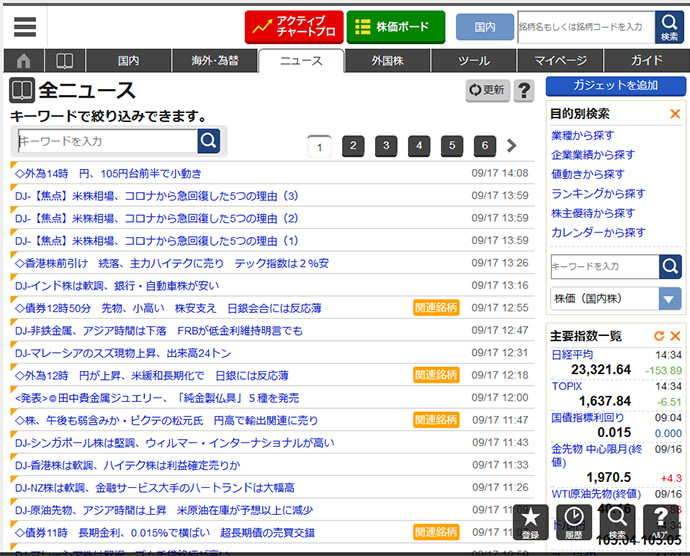
Task: Click the next page chevron arrow
Action: (511, 146)
